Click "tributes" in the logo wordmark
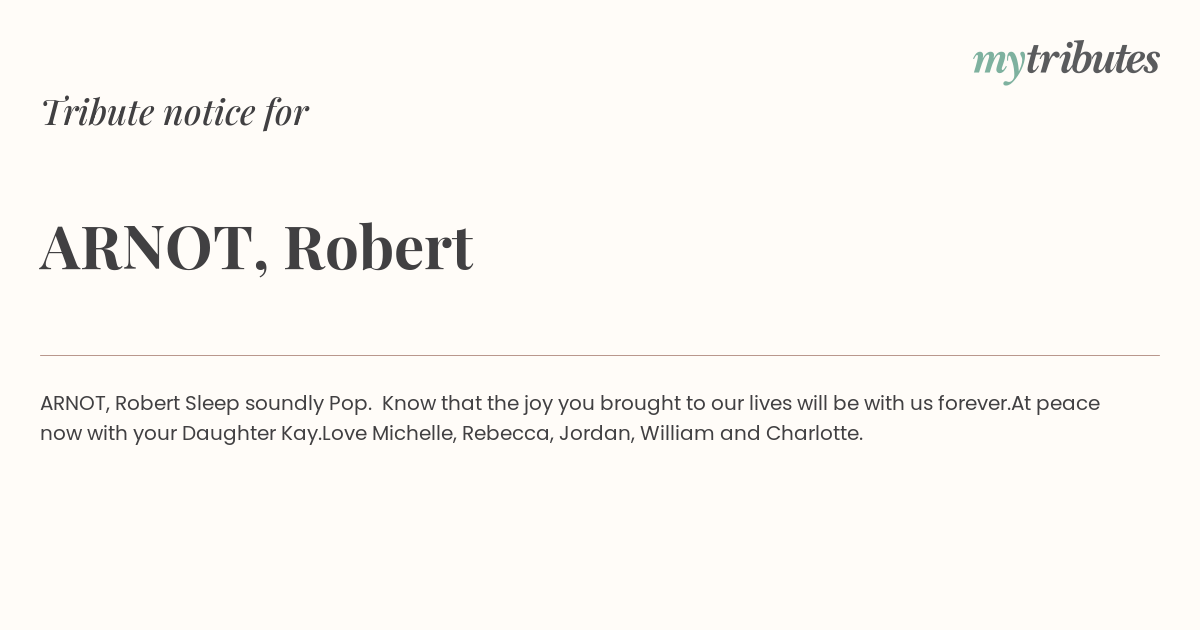 pyautogui.click(x=1093, y=58)
